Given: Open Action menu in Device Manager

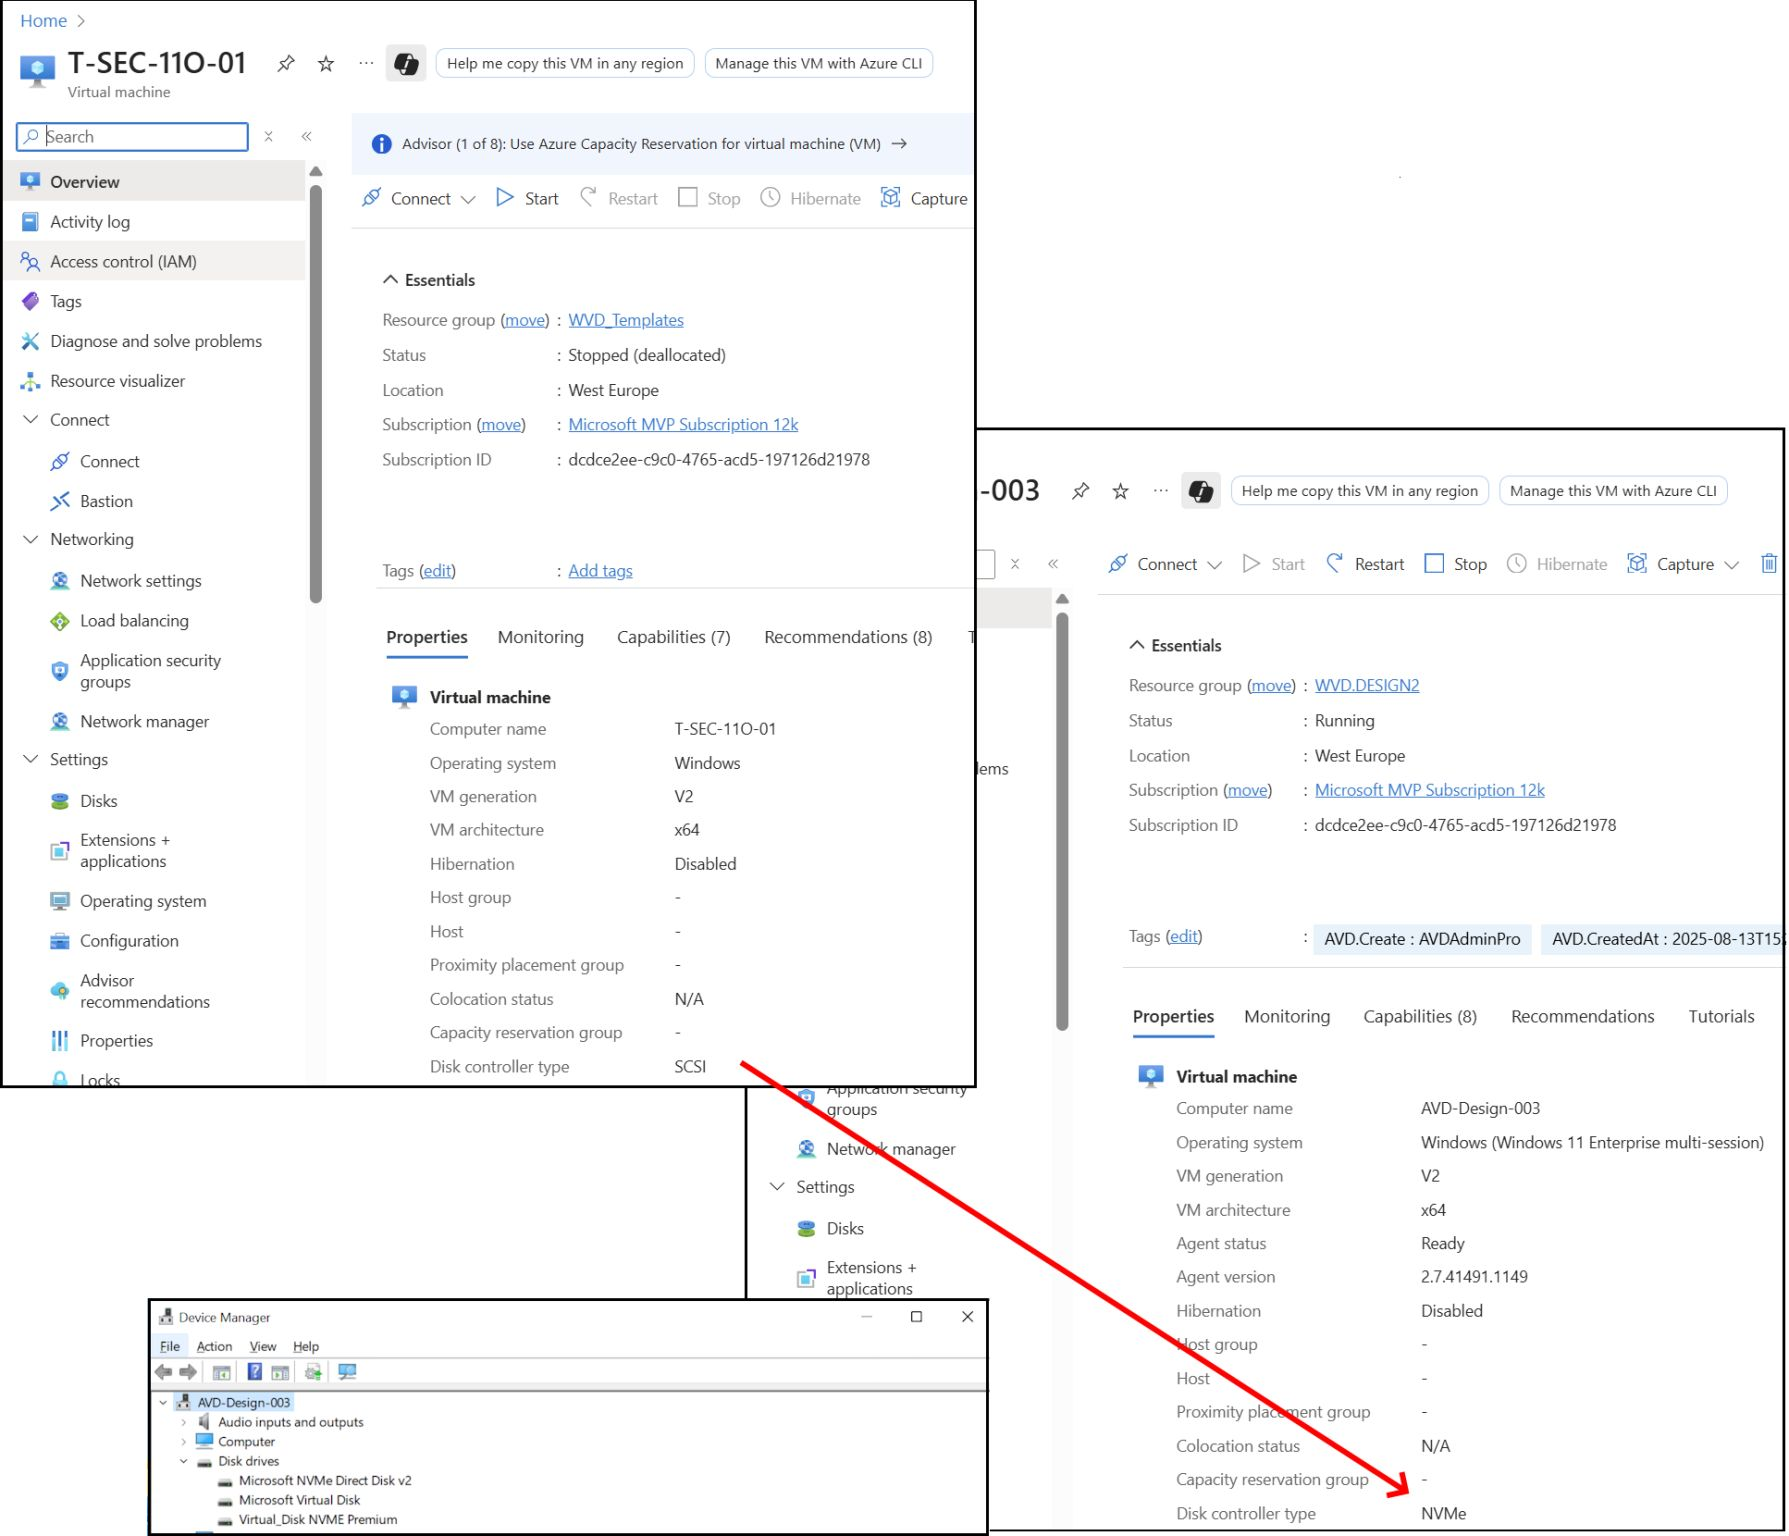Looking at the screenshot, I should coord(214,1347).
